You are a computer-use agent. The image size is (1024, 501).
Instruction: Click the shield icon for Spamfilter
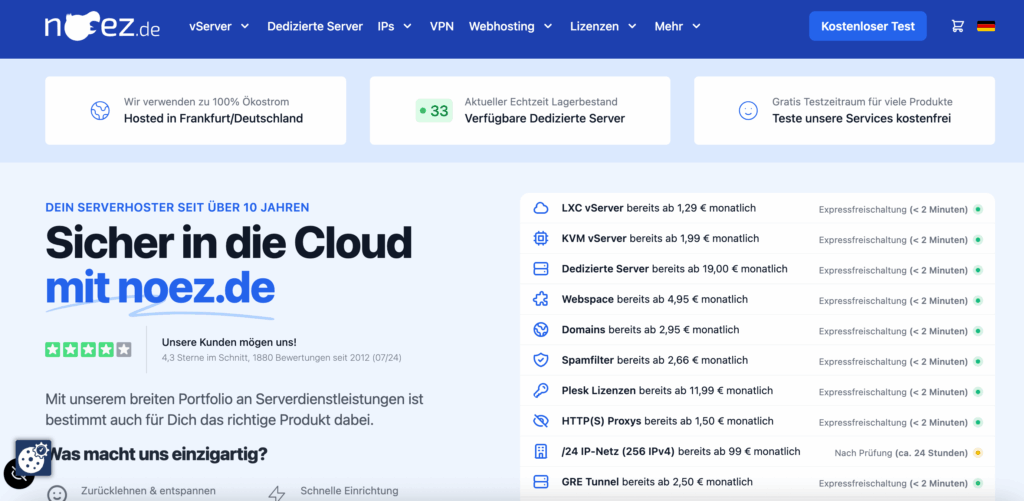pos(541,361)
